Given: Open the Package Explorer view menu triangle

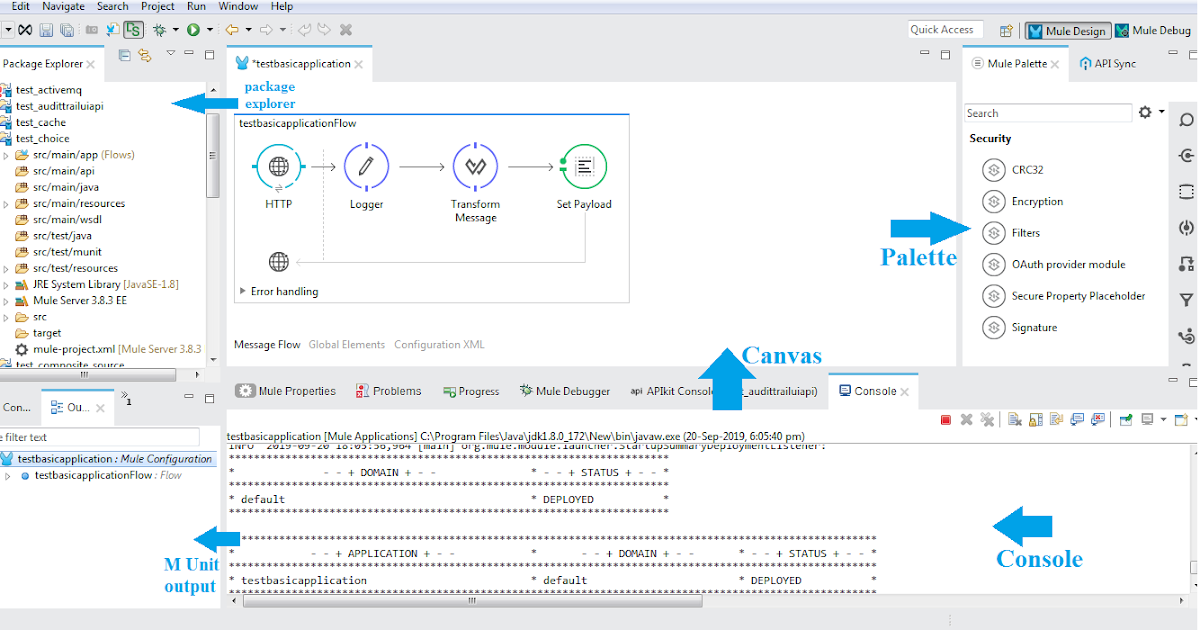Looking at the screenshot, I should 171,54.
